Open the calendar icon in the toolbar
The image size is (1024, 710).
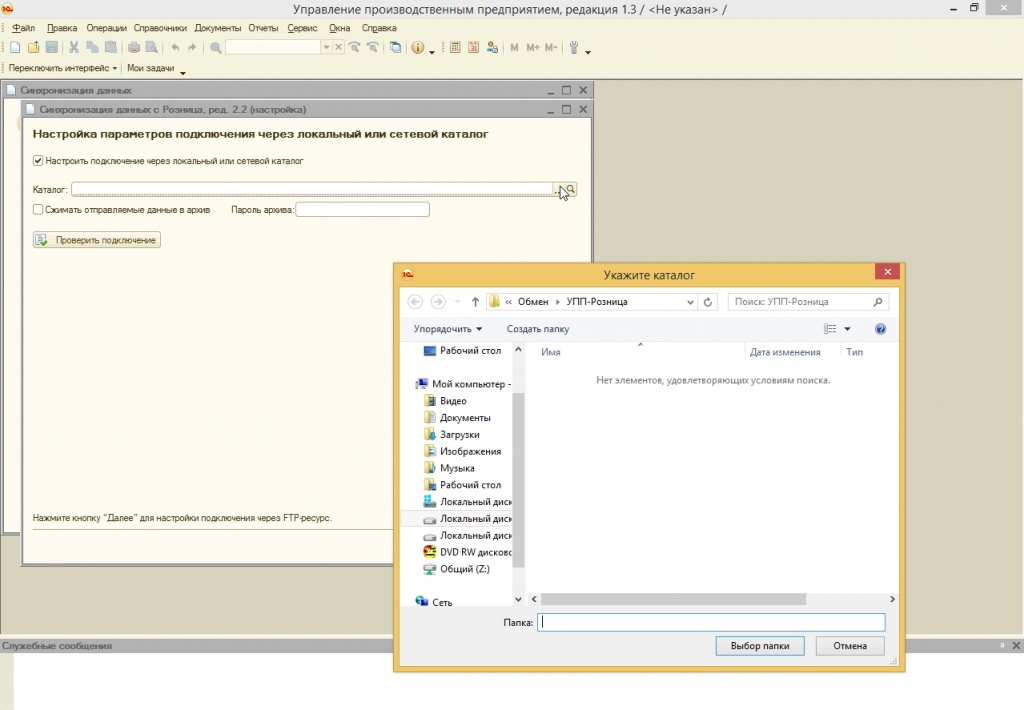(x=473, y=47)
